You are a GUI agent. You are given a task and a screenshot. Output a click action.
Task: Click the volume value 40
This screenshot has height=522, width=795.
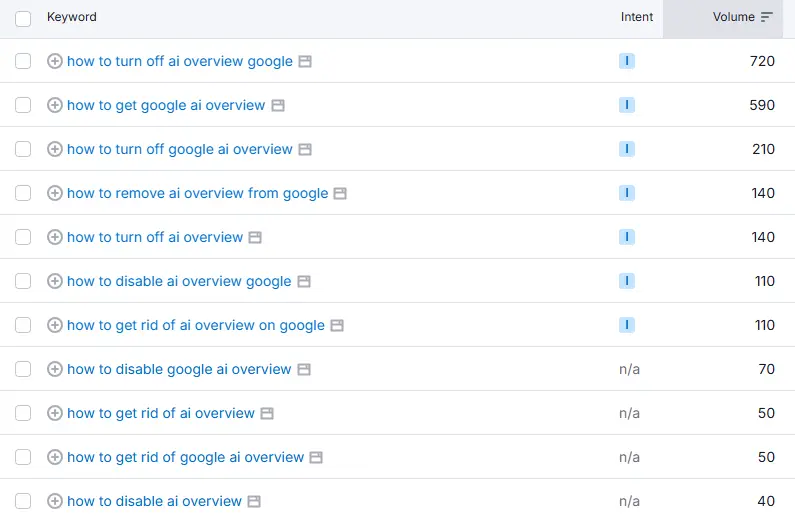pyautogui.click(x=766, y=502)
